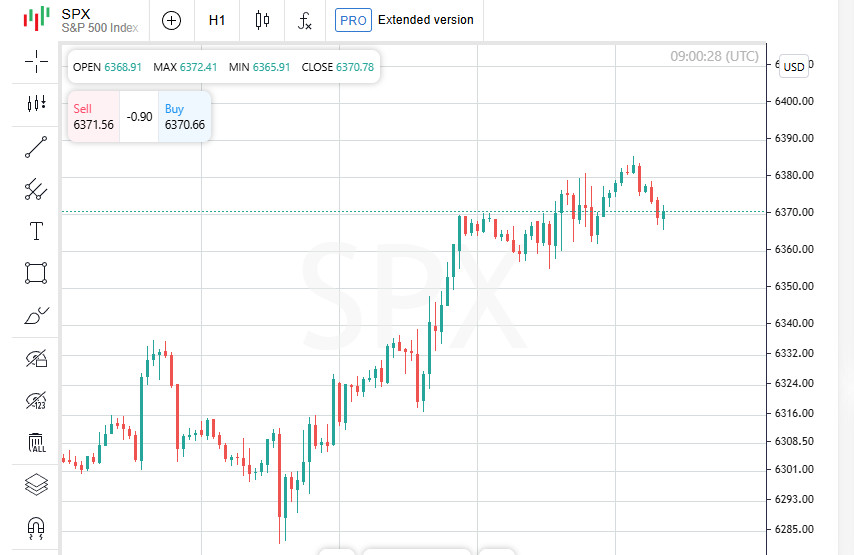The image size is (854, 555).
Task: Select the Text annotation tool
Action: (36, 231)
